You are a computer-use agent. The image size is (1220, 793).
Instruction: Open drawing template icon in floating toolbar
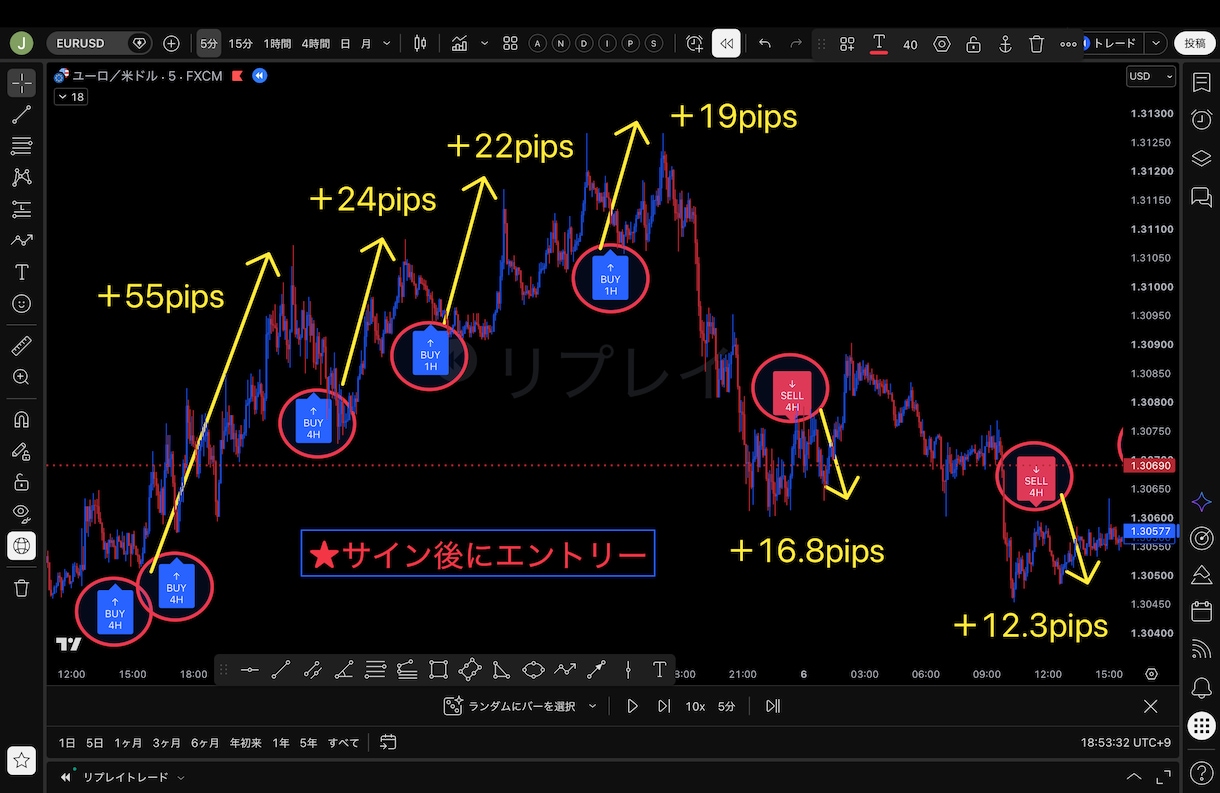(x=847, y=44)
